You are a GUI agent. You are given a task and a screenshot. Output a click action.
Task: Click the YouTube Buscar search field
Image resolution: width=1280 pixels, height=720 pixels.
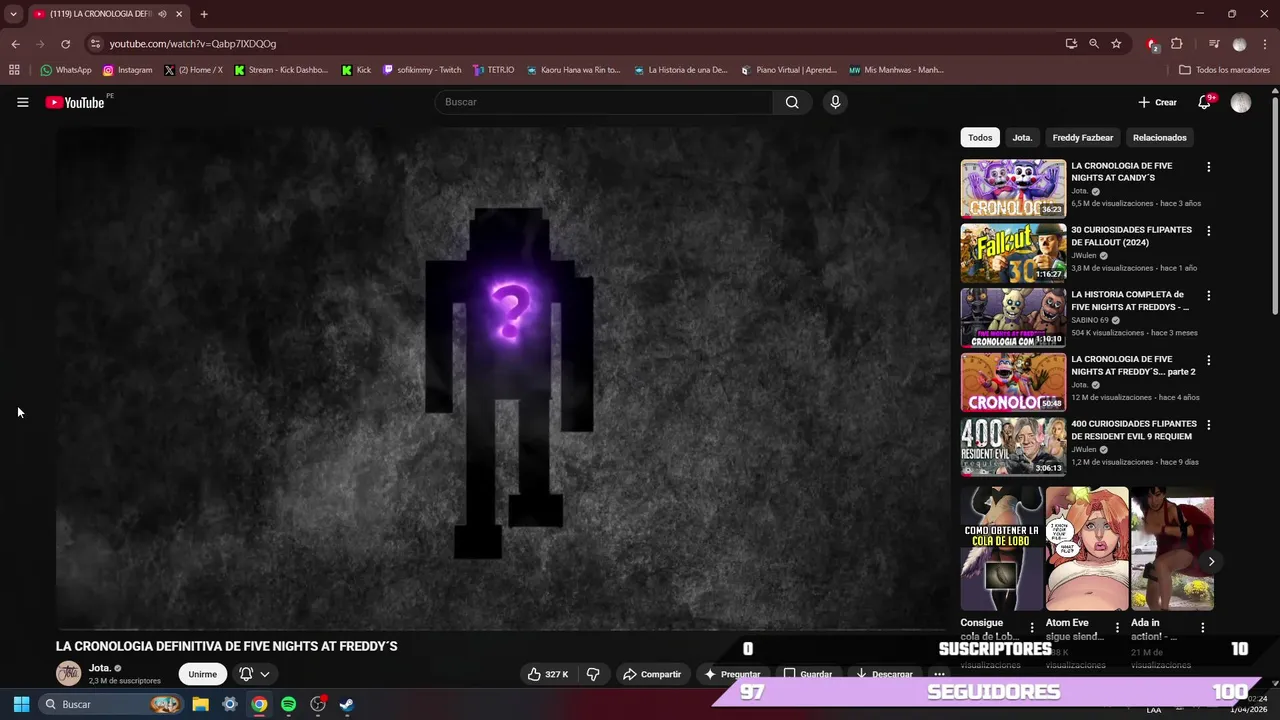coord(603,102)
